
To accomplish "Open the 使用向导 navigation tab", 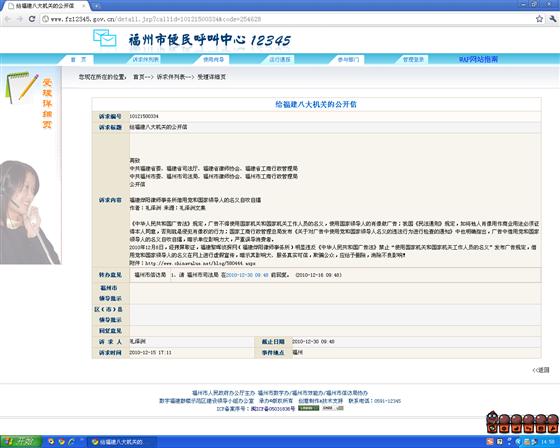I will pos(214,59).
